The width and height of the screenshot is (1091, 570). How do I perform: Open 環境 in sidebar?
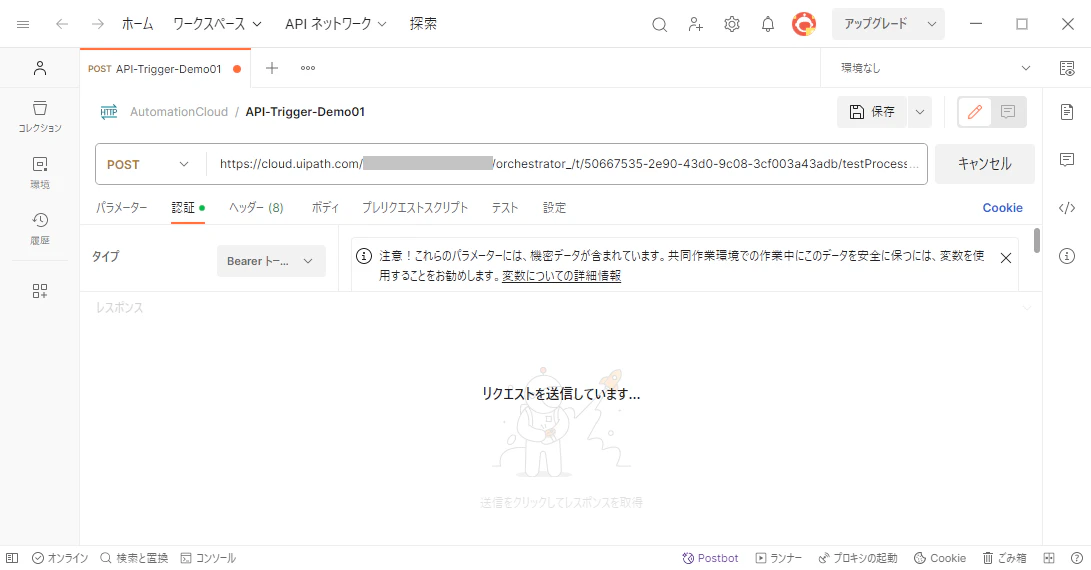40,173
